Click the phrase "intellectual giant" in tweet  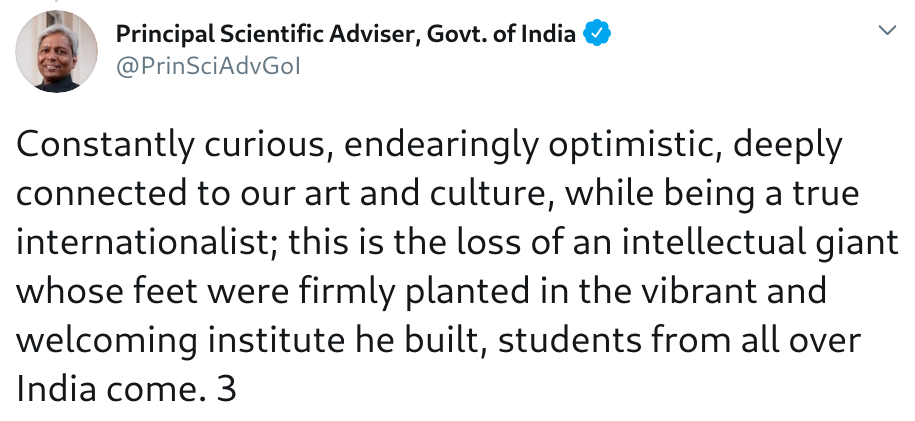point(760,243)
